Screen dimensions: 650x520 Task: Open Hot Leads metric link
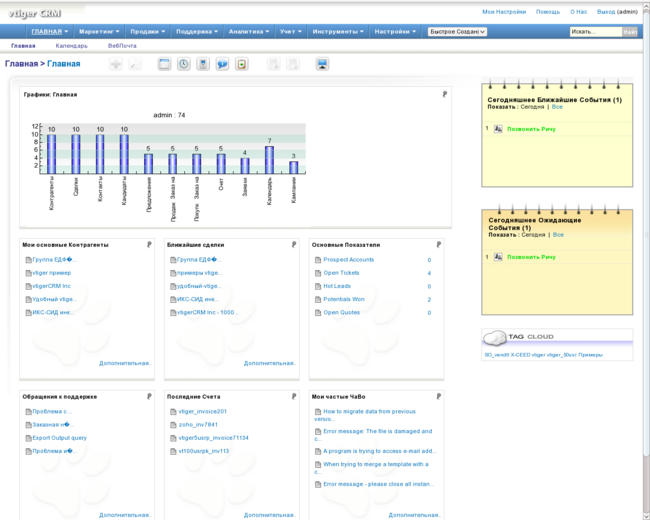(x=337, y=286)
